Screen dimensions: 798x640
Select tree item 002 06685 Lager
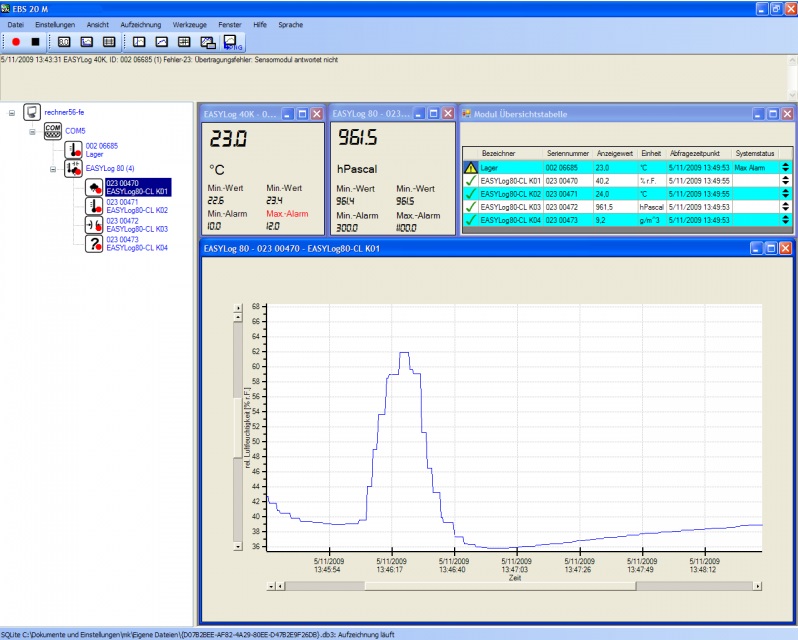coord(101,150)
